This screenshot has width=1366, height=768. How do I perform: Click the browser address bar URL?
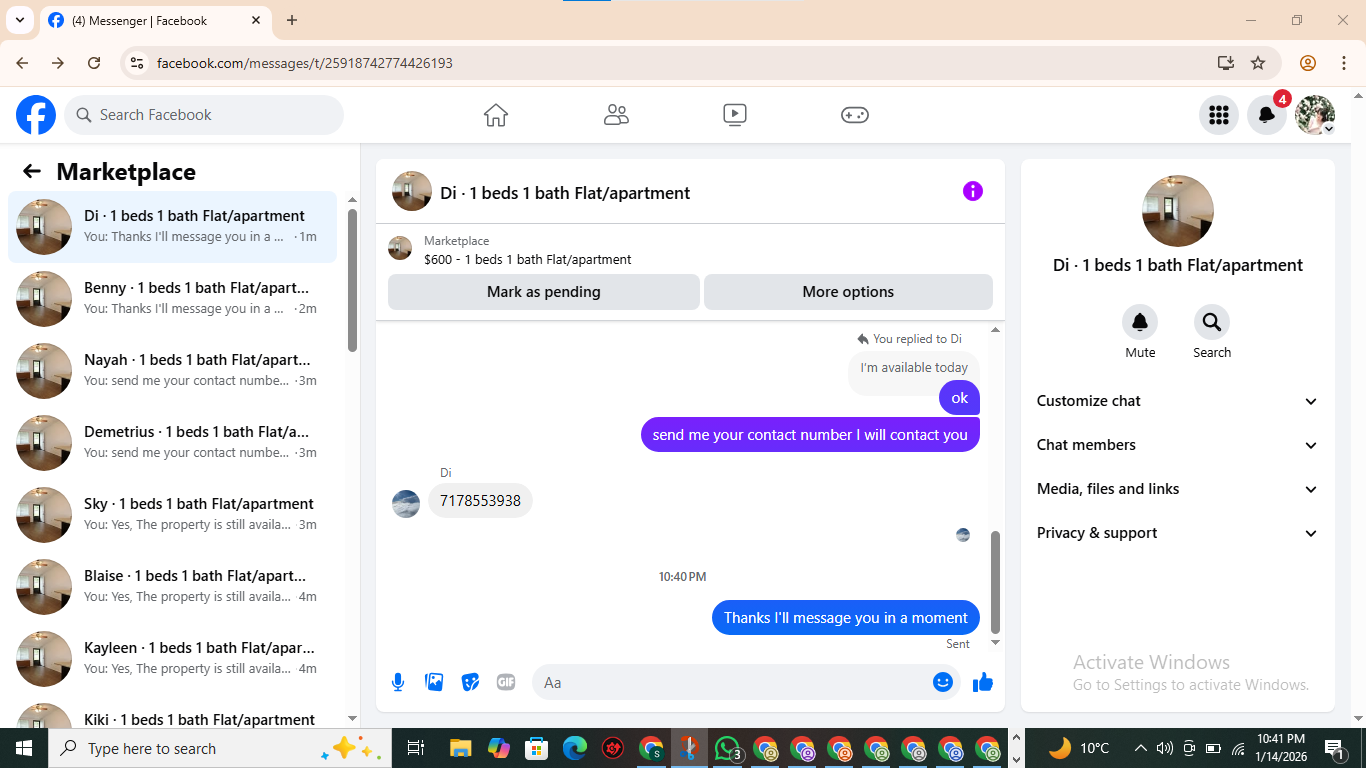click(x=305, y=63)
